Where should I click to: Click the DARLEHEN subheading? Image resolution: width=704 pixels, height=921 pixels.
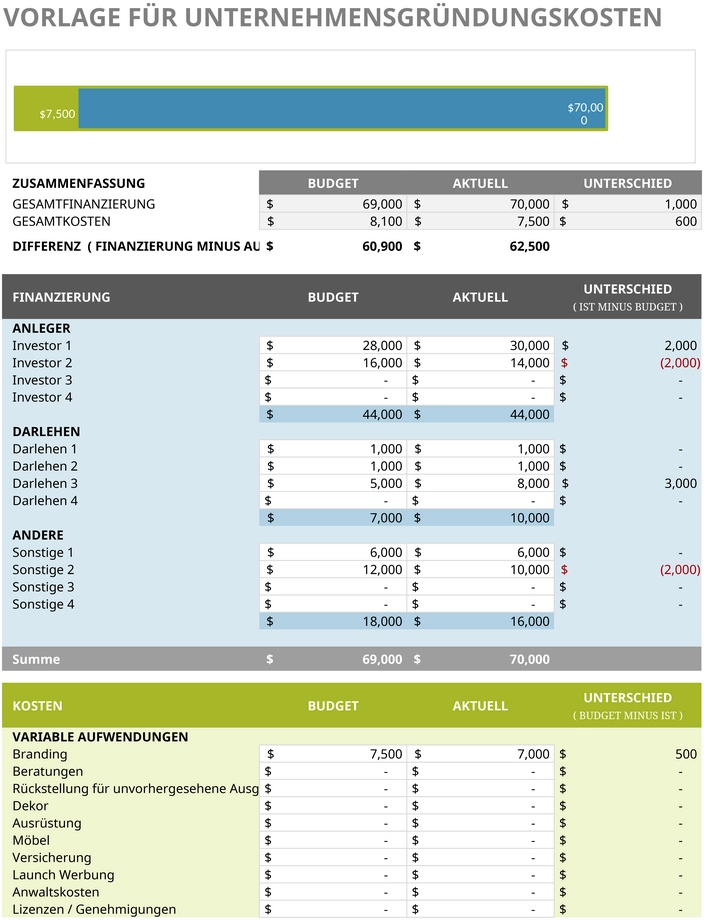(46, 432)
